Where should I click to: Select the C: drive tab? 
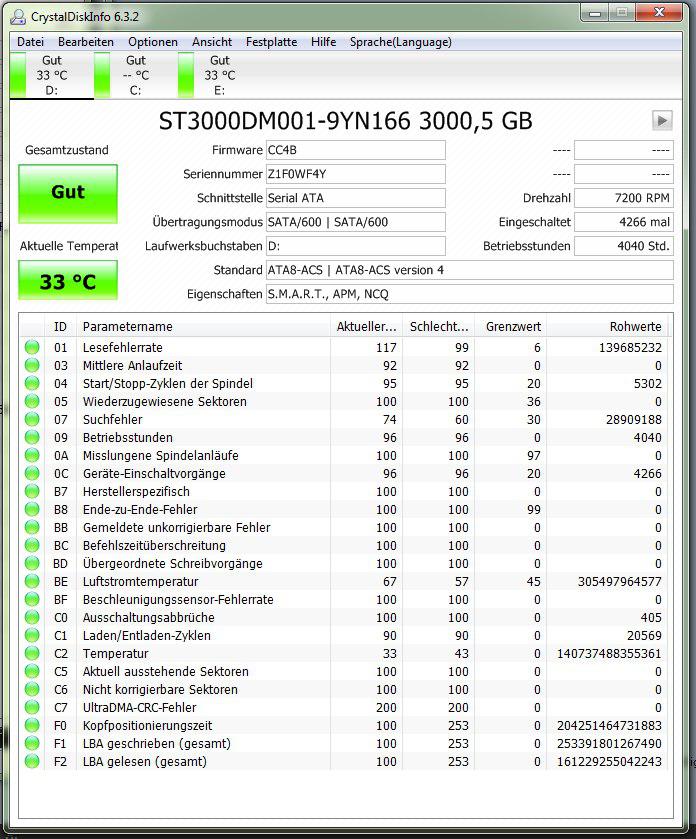(x=135, y=75)
